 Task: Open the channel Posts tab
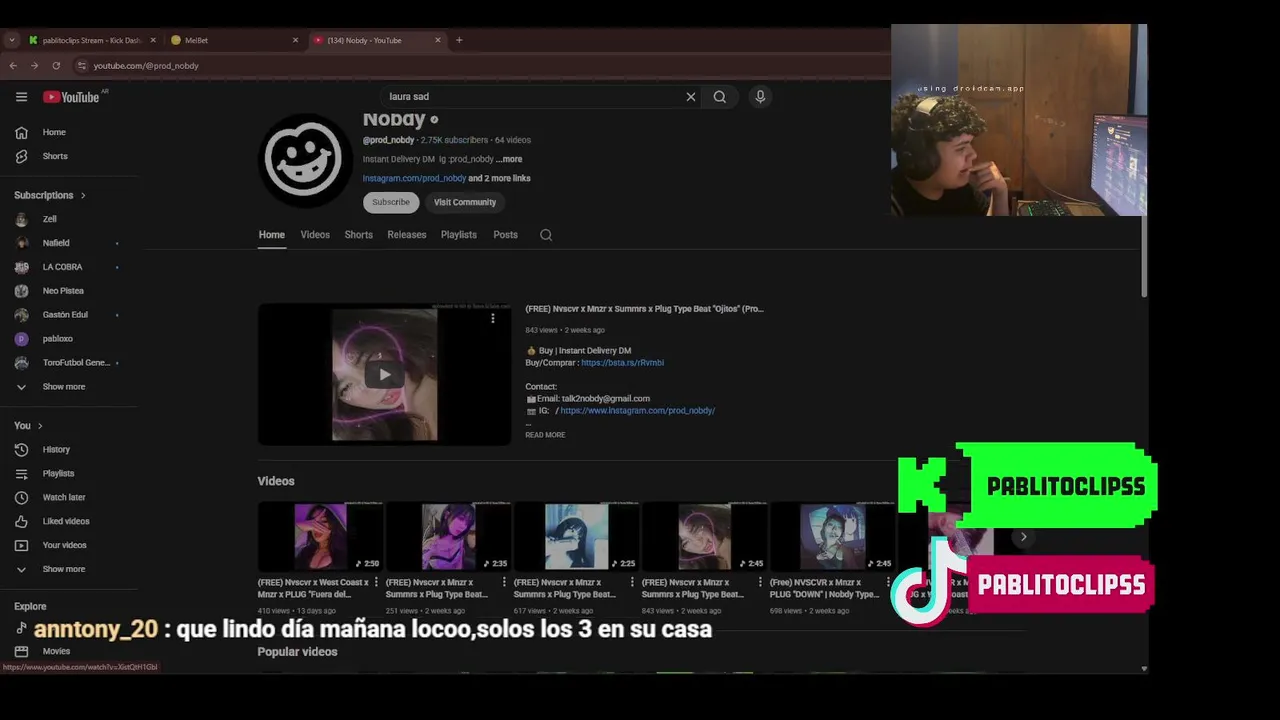(505, 235)
